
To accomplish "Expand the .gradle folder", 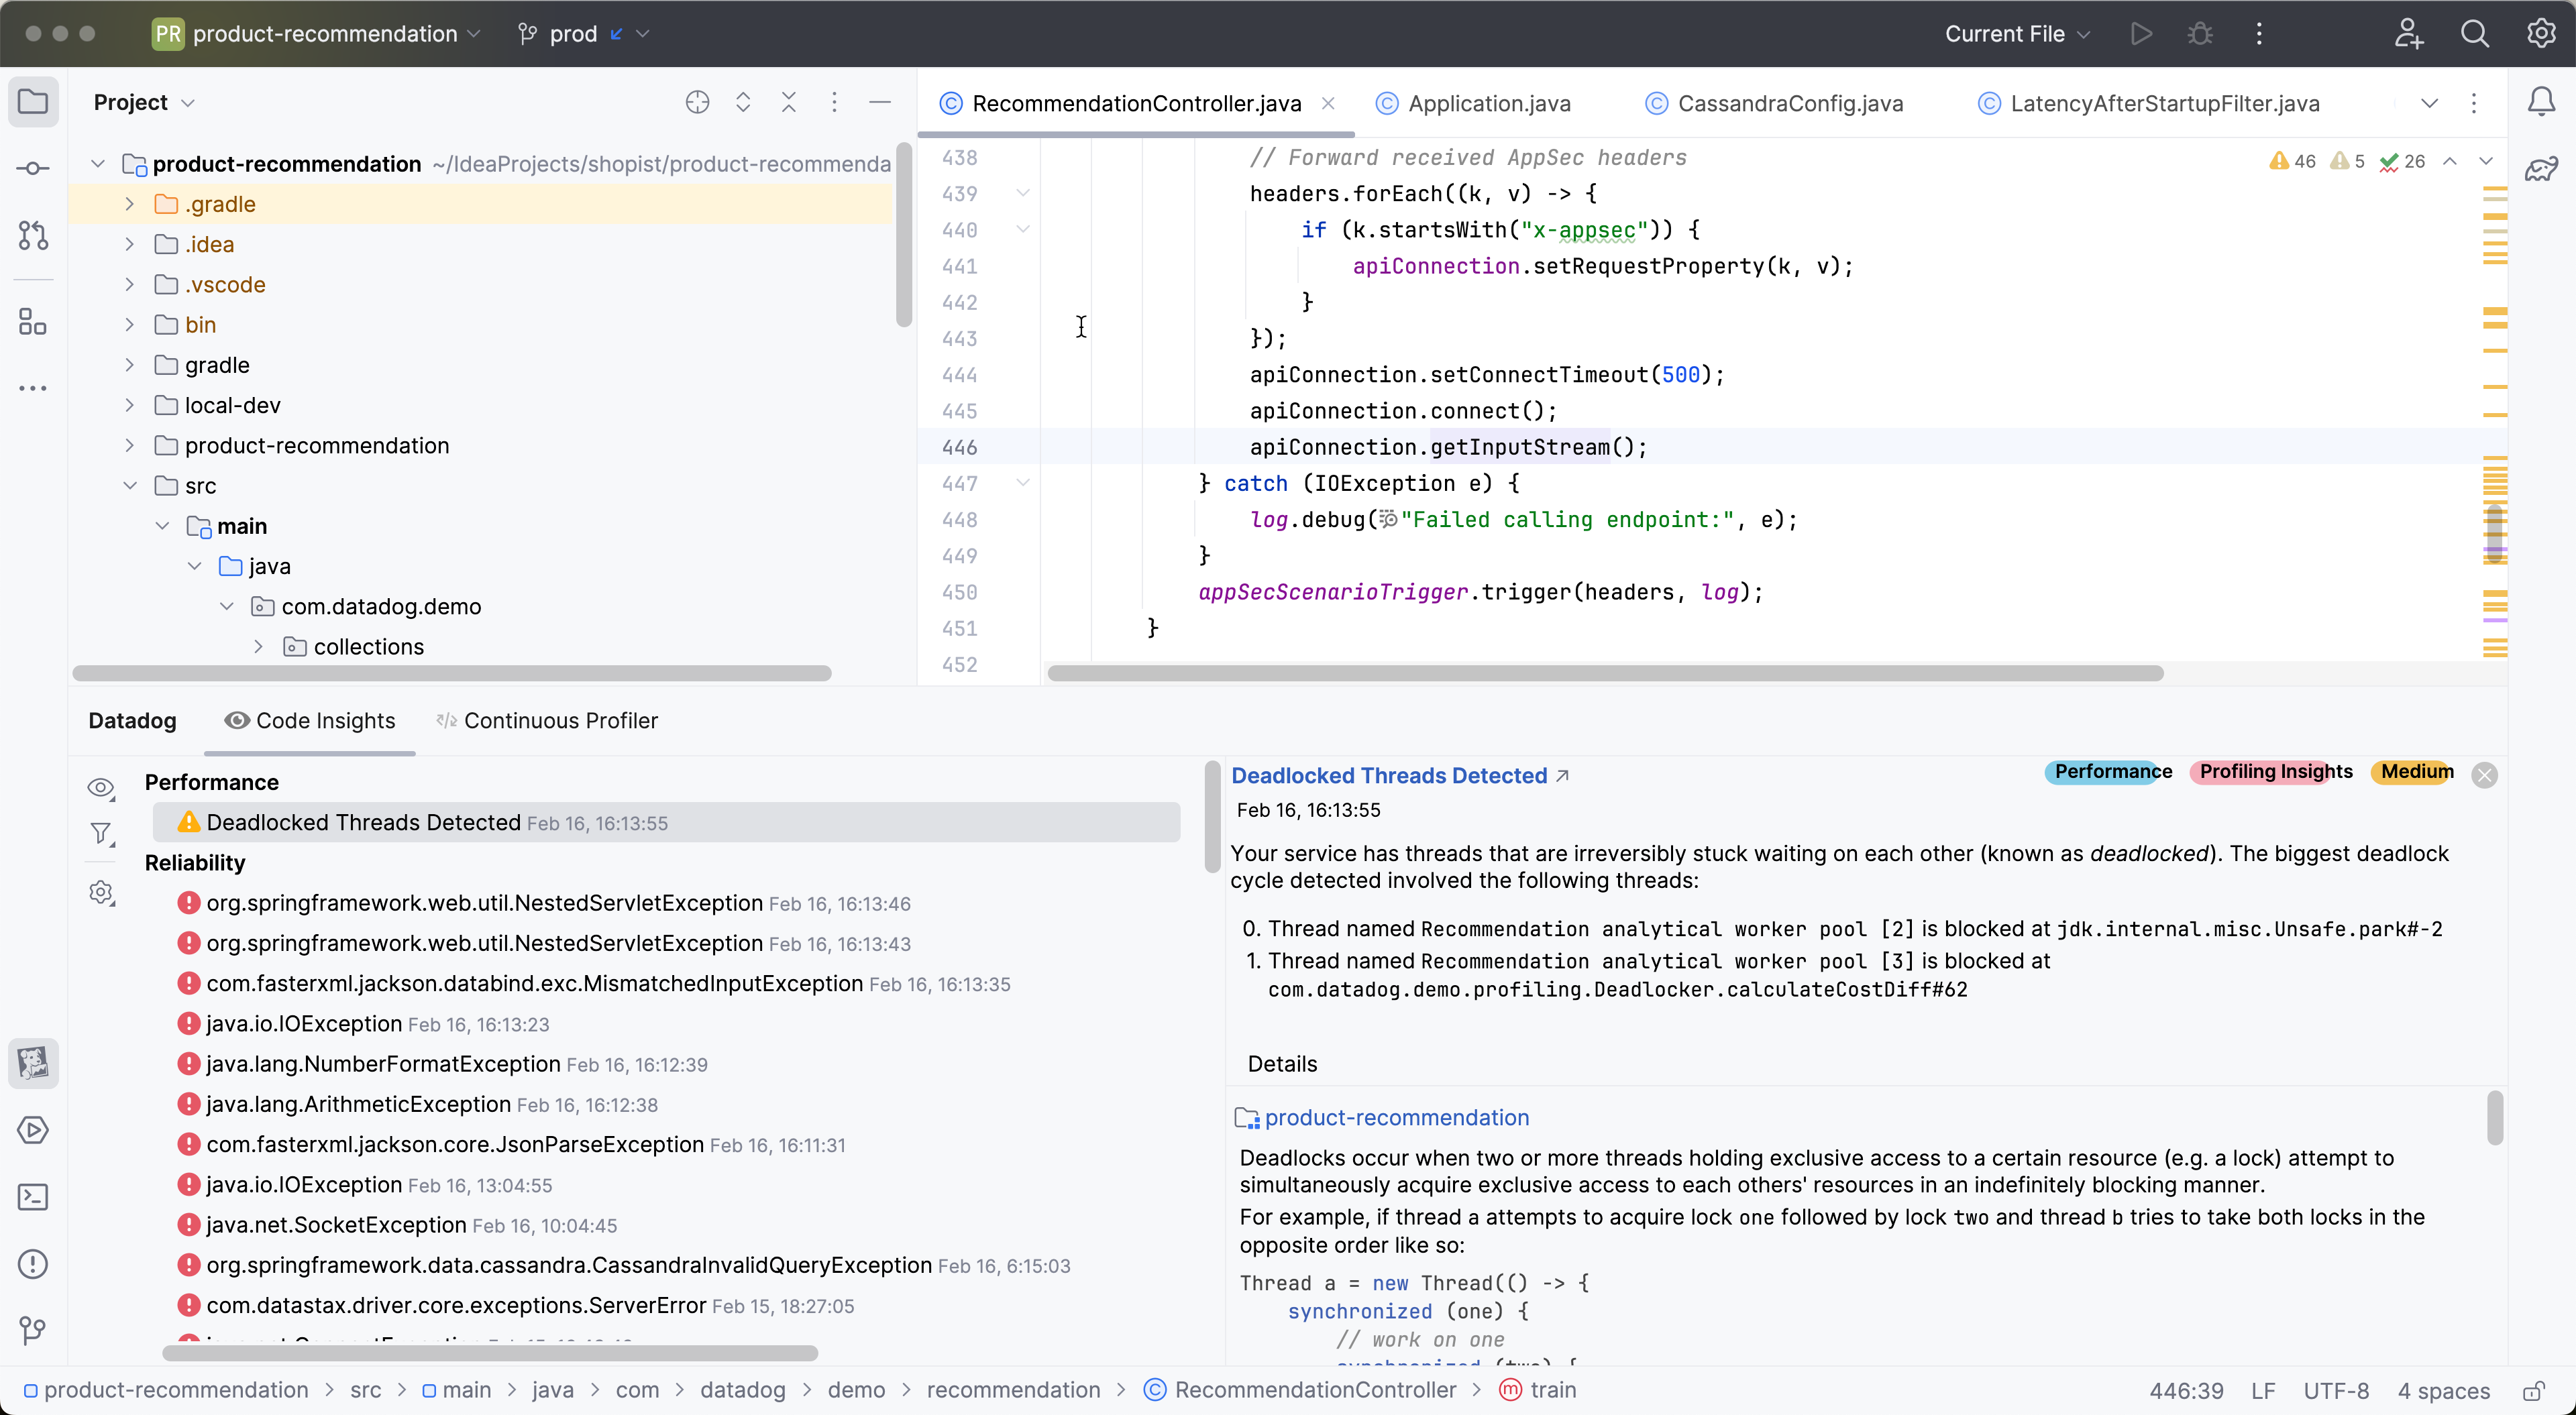I will coord(129,203).
